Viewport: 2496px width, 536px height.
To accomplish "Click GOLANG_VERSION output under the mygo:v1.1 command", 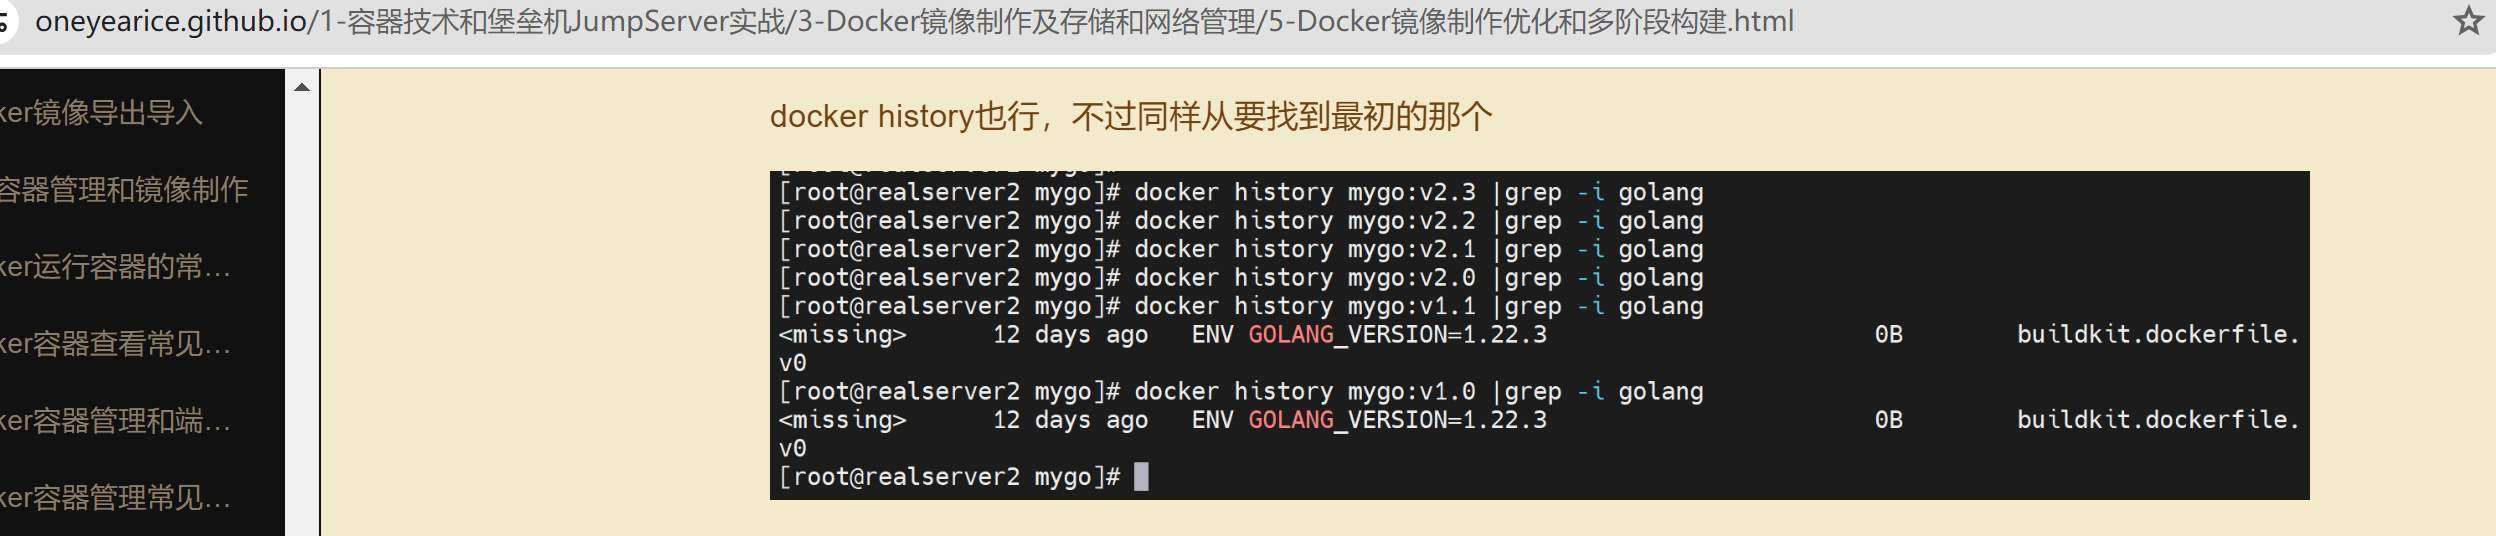I will pos(1396,335).
